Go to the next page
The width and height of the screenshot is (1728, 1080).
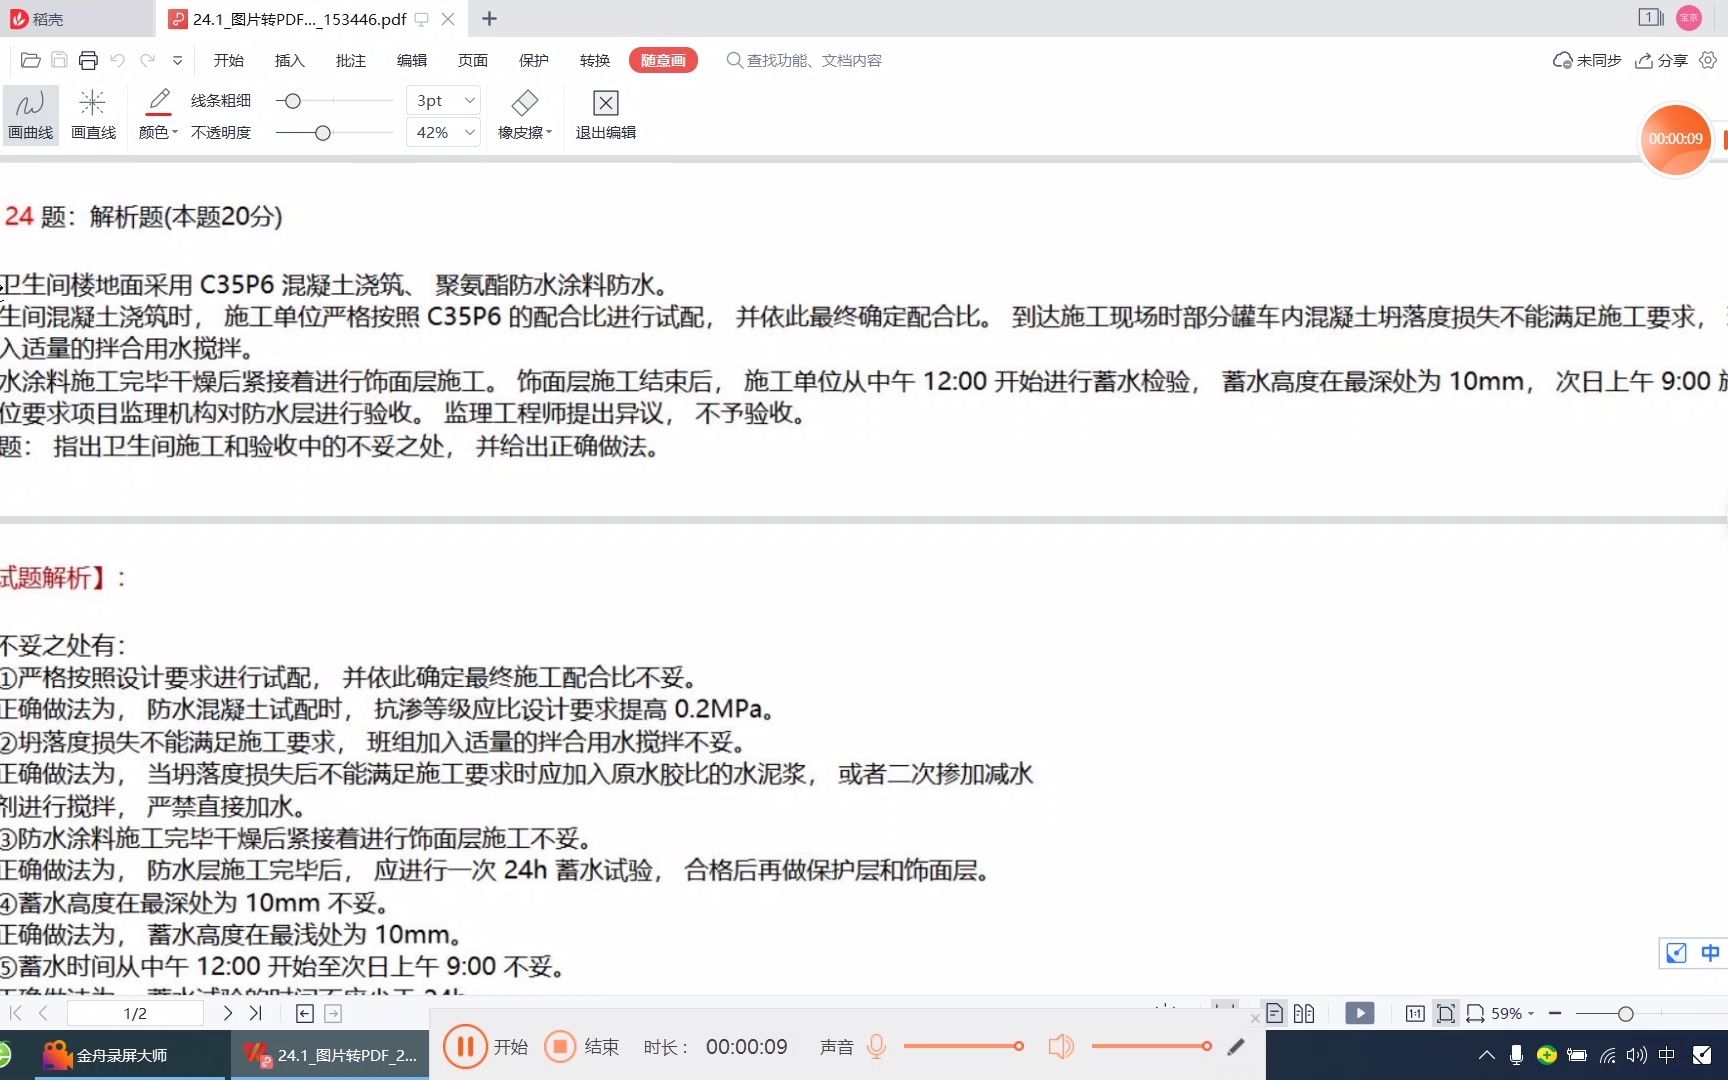[x=228, y=1013]
